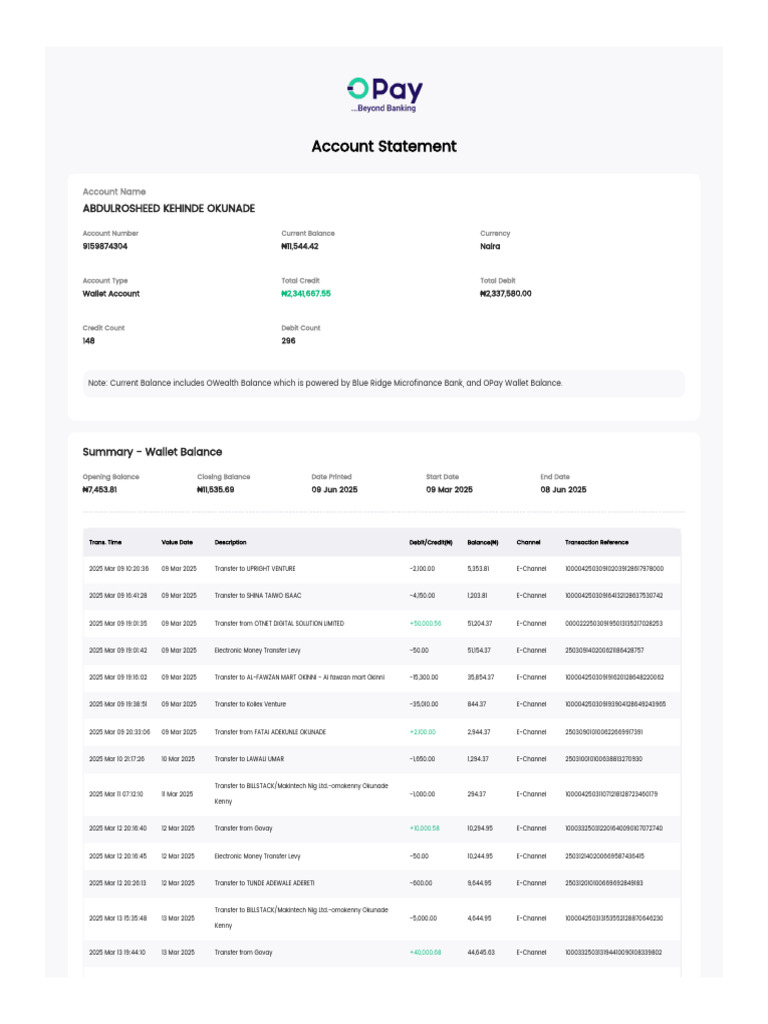Select start date 09 Mar 2025
The image size is (768, 1024).
pyautogui.click(x=449, y=490)
